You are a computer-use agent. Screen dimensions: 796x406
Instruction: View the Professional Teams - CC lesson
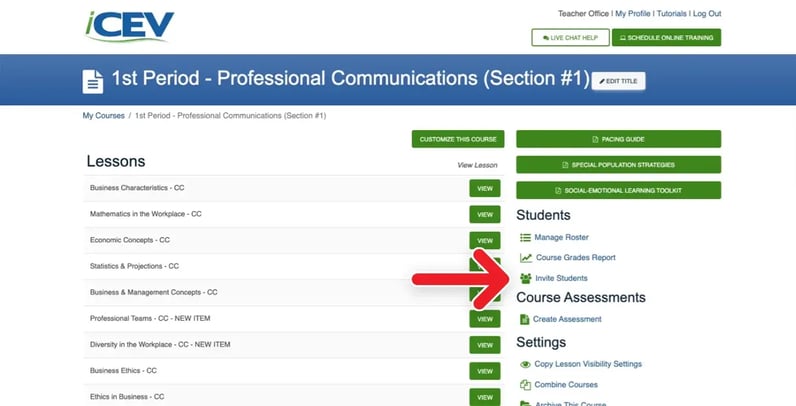point(485,319)
